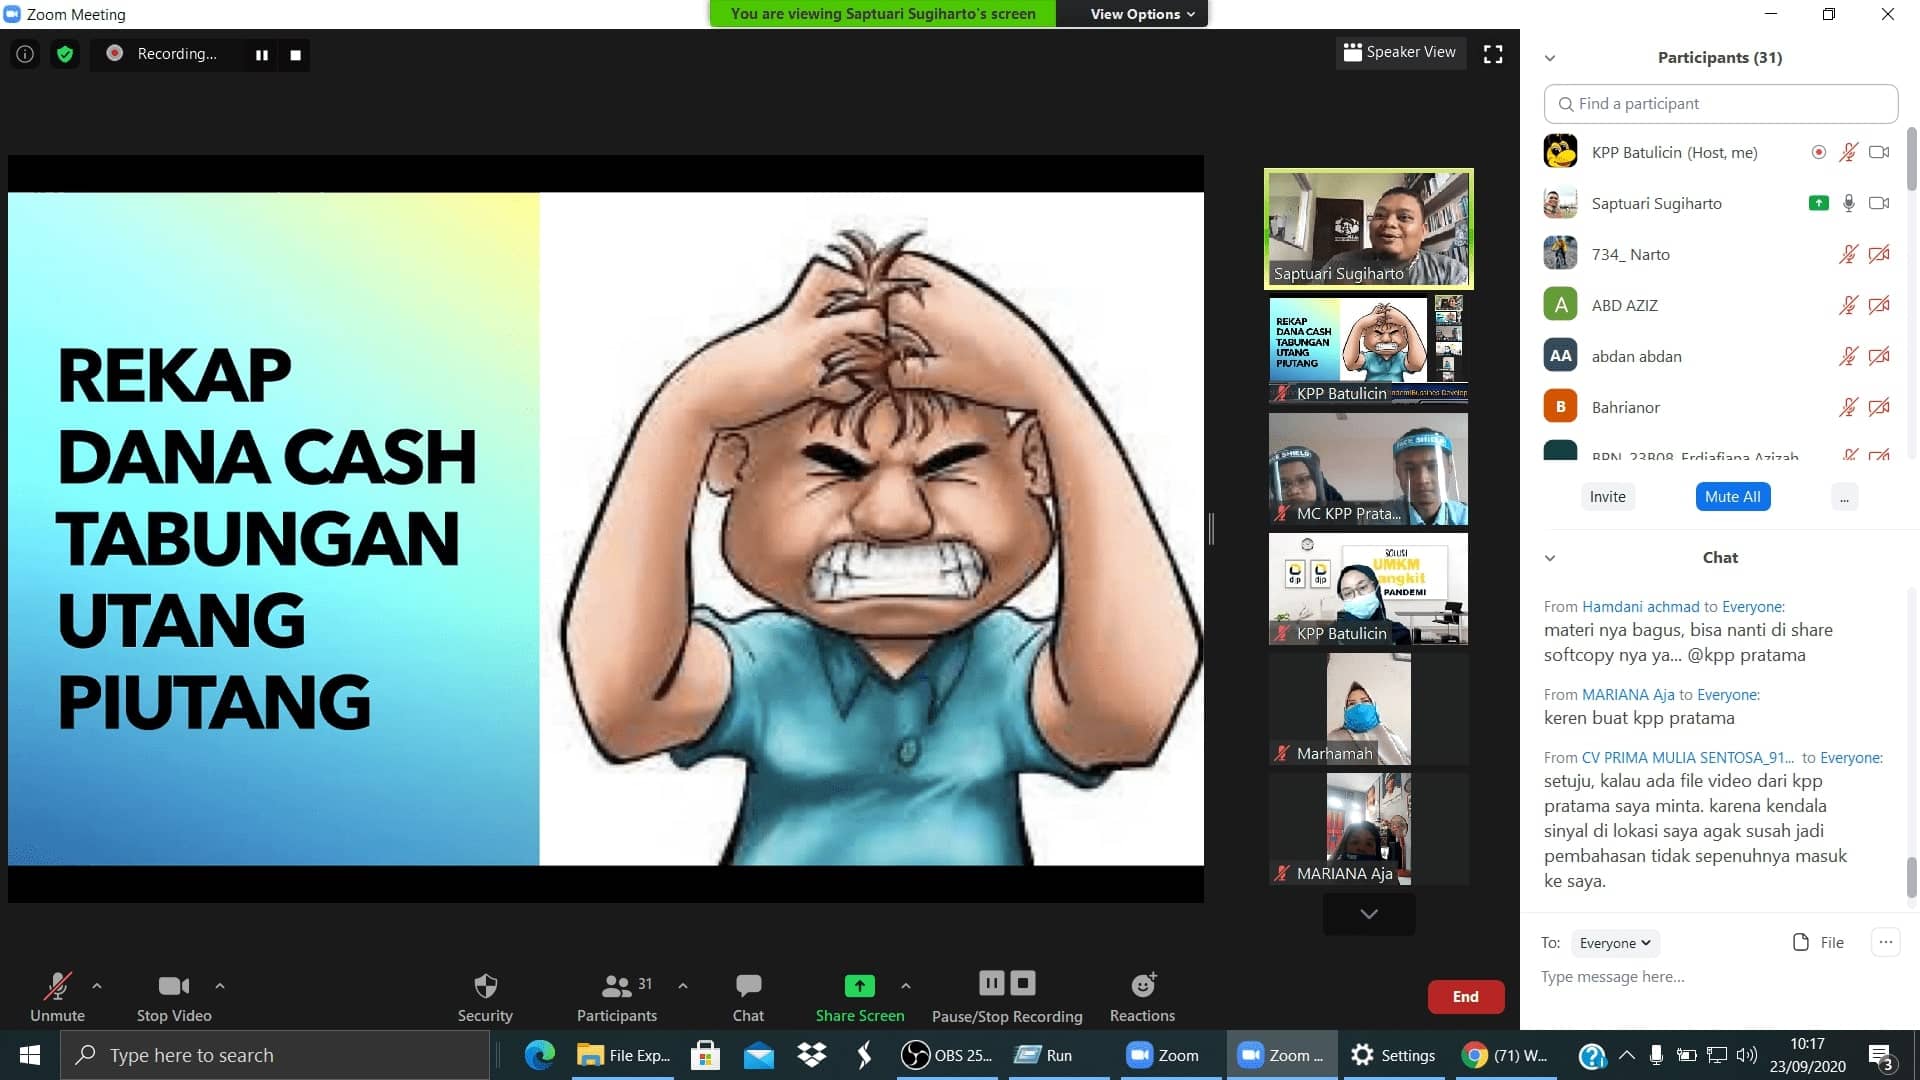Click the Mute All button
Screen dimensions: 1920x1080
point(1732,497)
